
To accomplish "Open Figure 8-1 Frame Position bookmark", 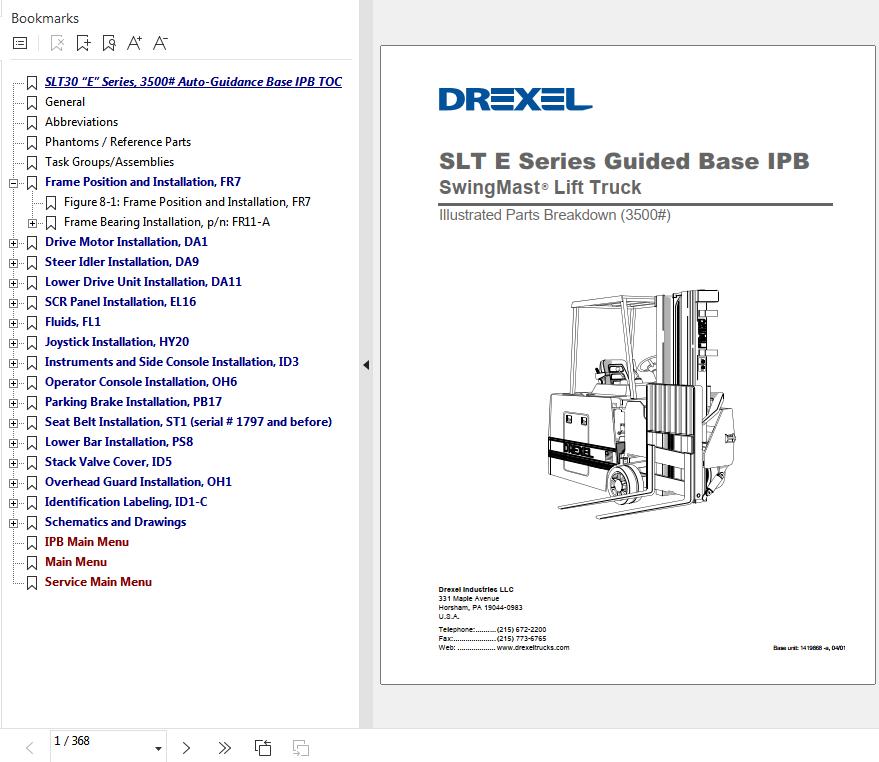I will (187, 202).
